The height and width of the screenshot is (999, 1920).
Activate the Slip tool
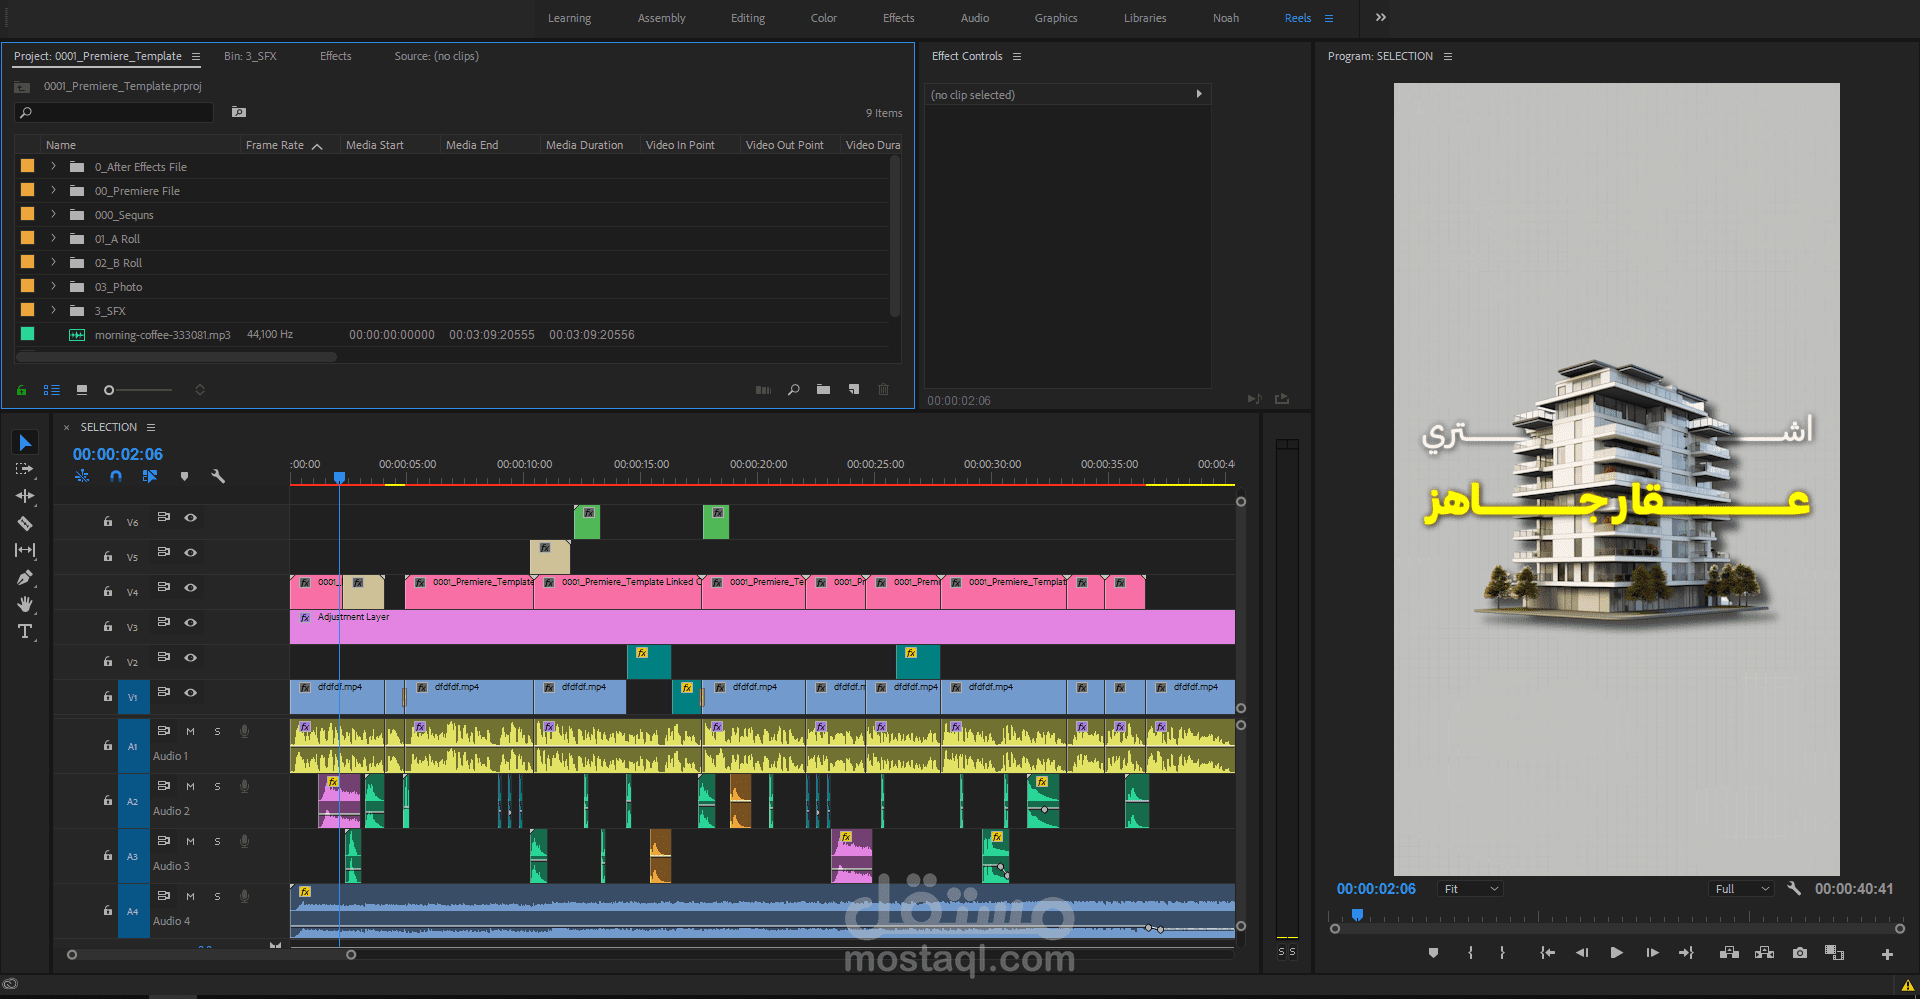25,550
